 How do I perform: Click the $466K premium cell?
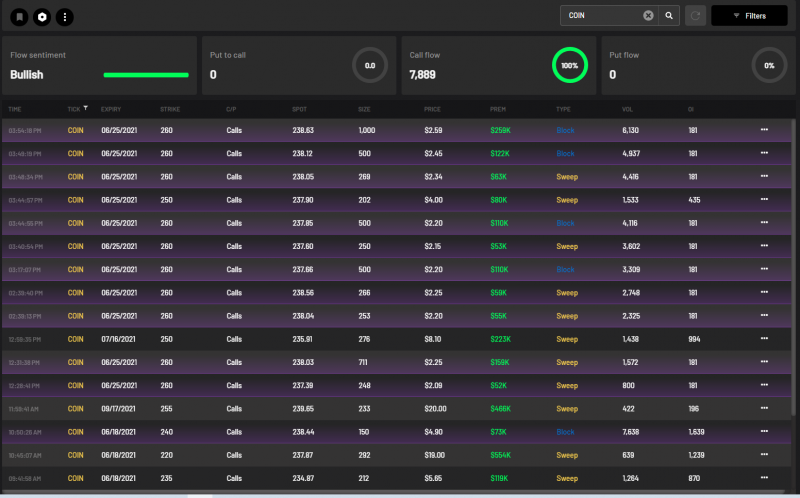pyautogui.click(x=500, y=409)
